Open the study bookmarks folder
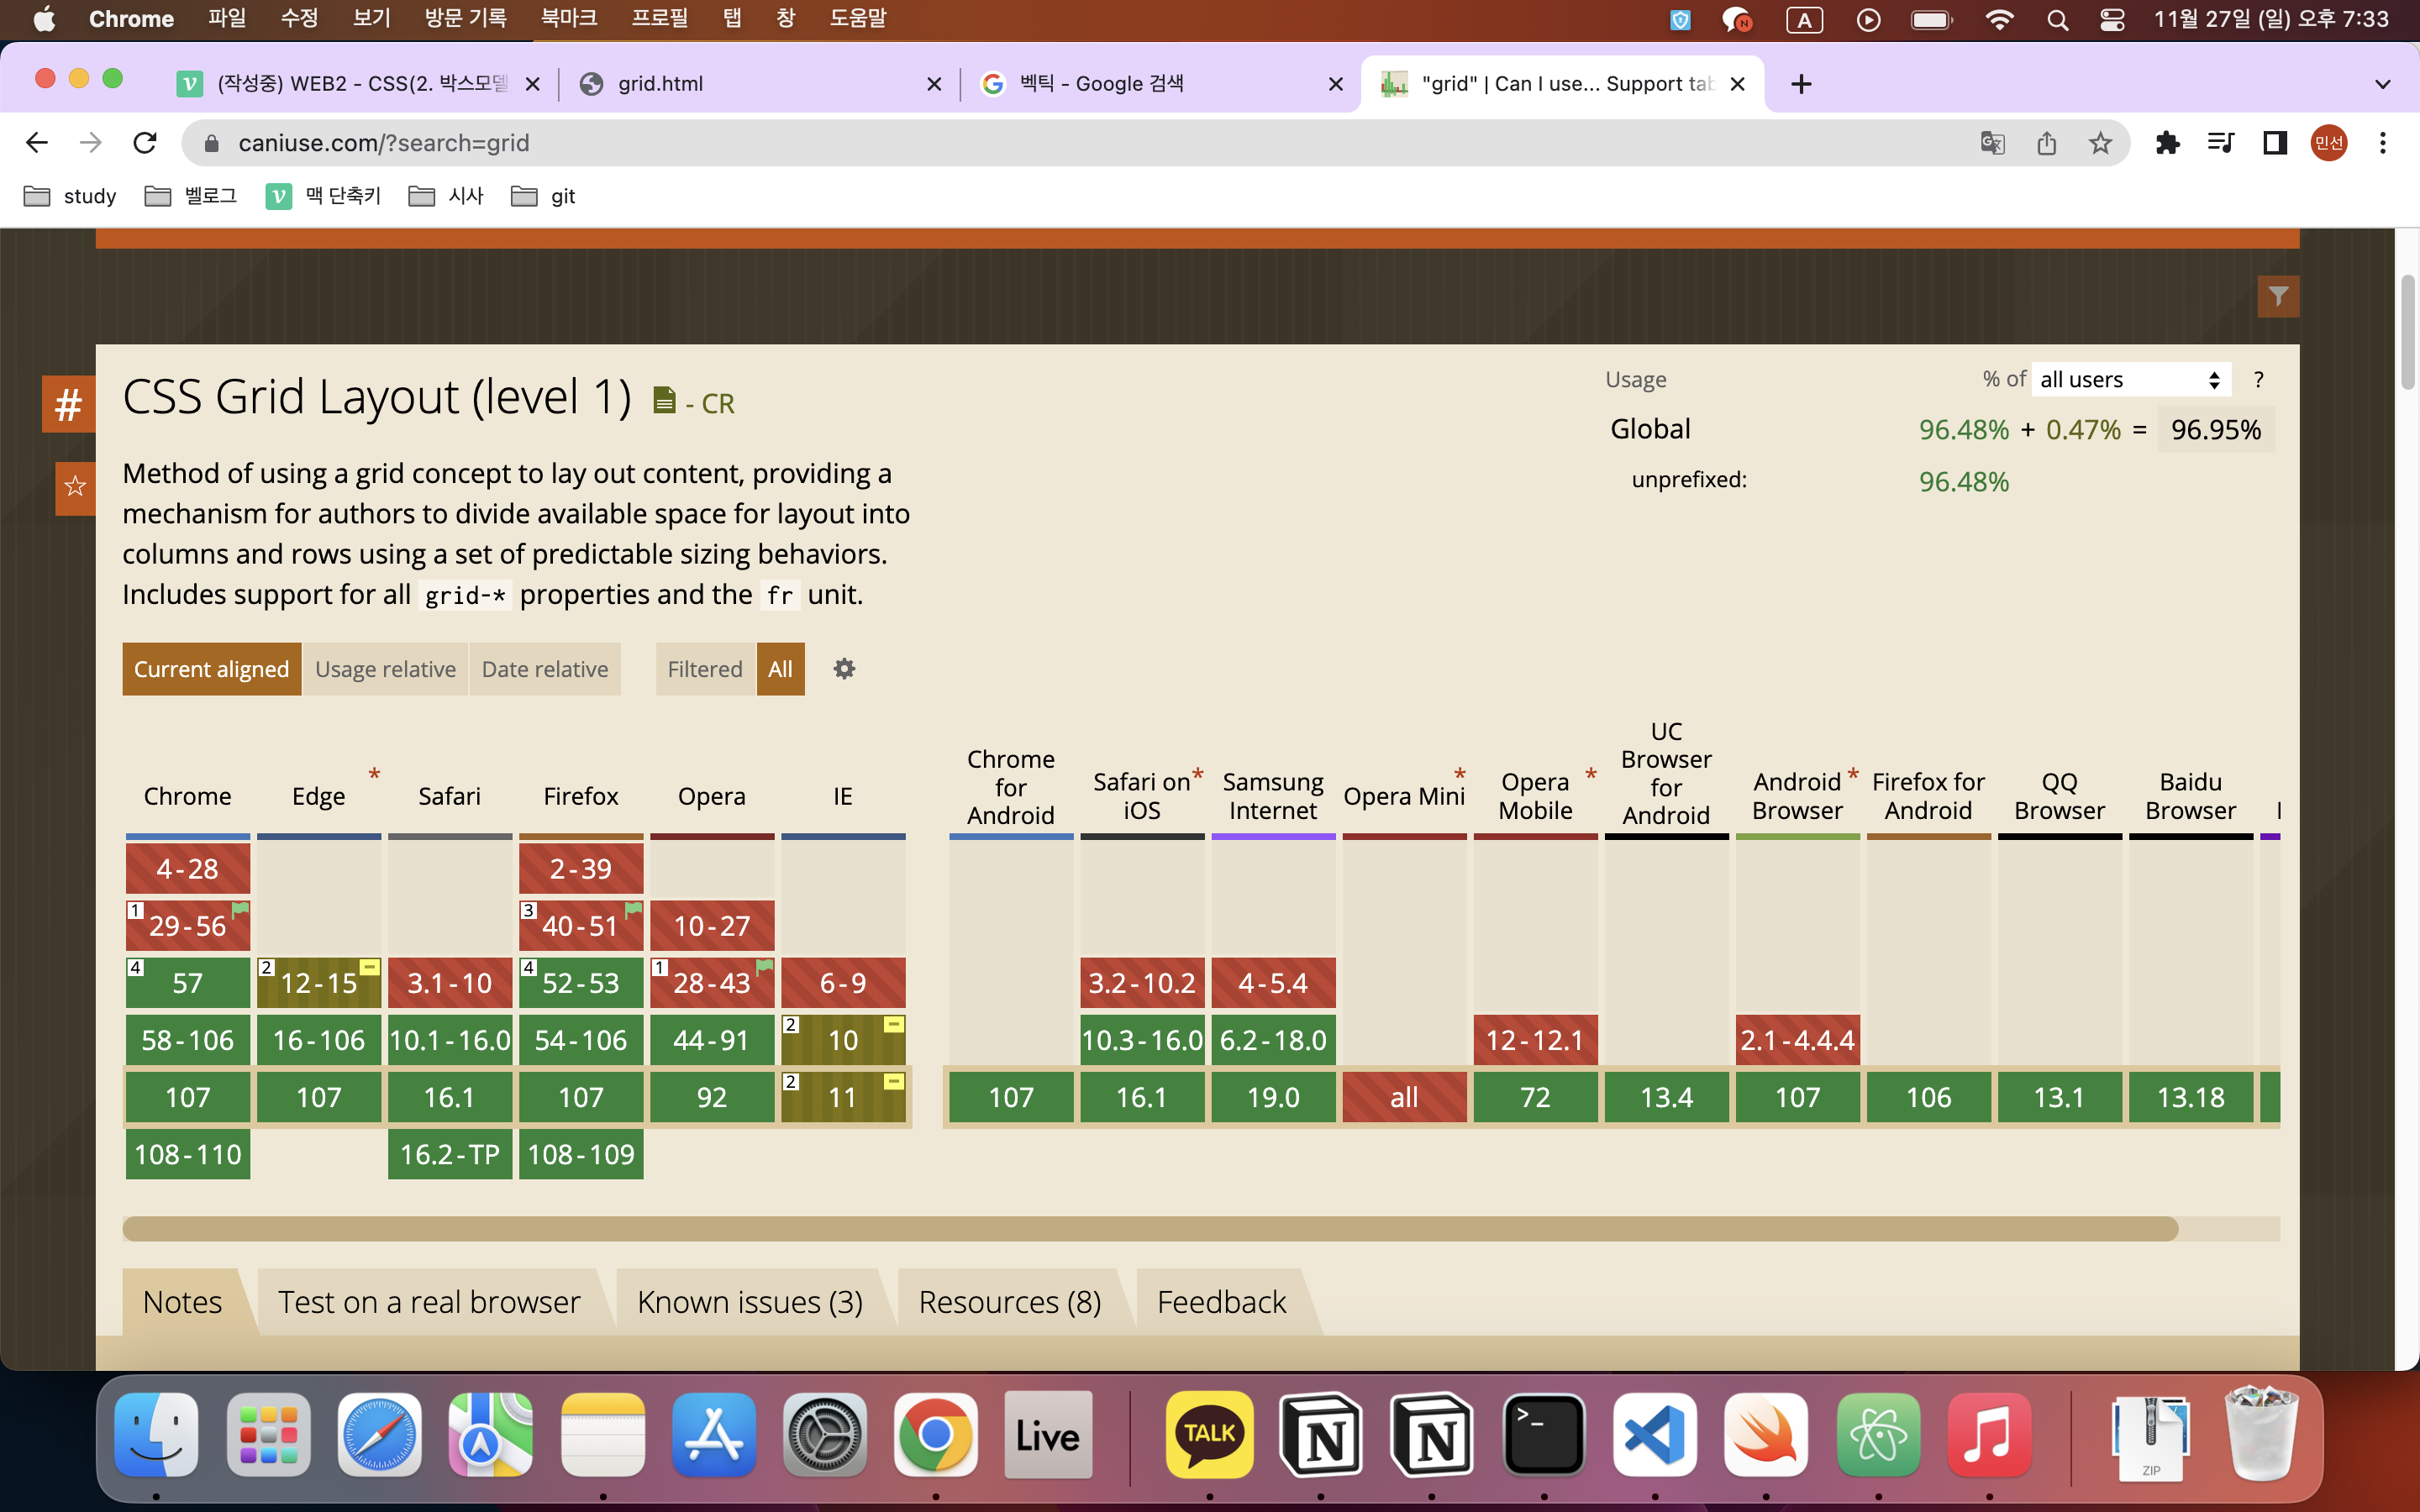 pyautogui.click(x=70, y=196)
